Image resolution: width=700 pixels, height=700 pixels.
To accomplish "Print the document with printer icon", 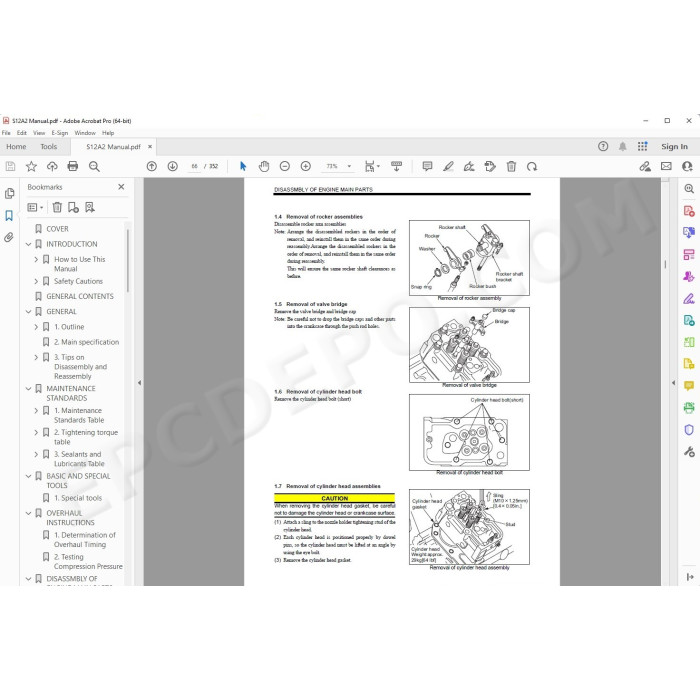I will pos(73,167).
